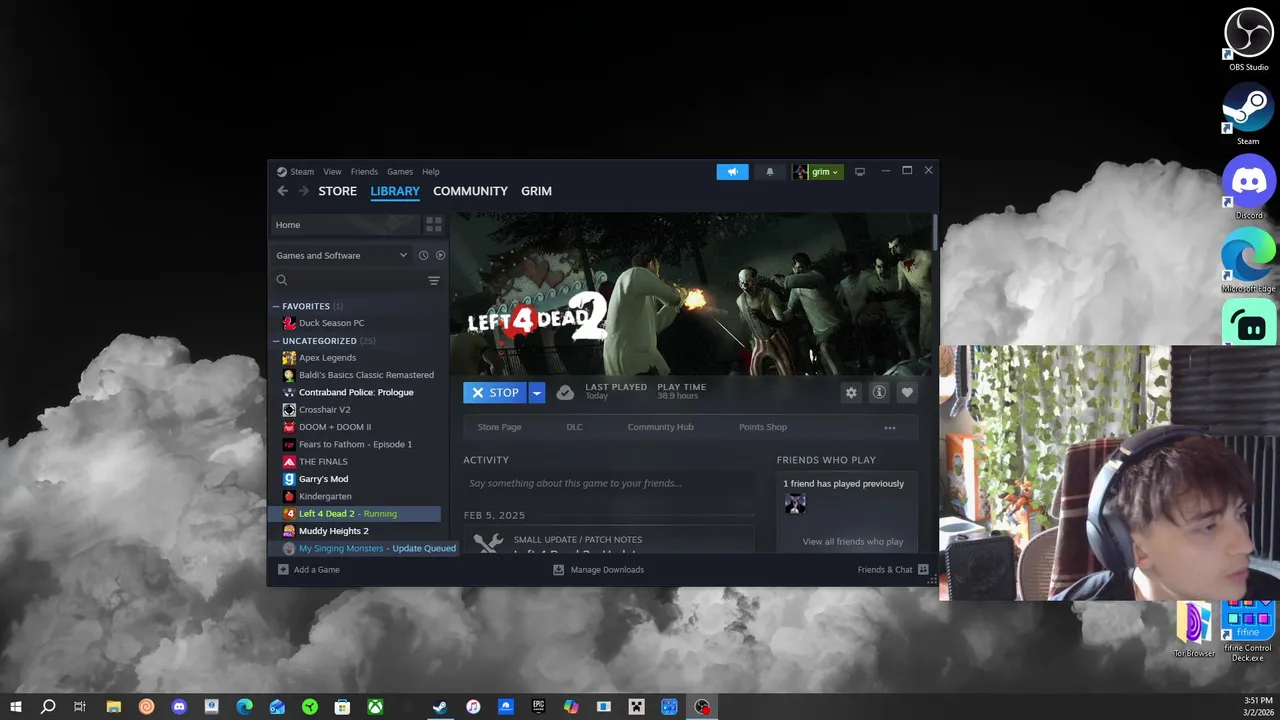Go to the COMMUNITY tab
This screenshot has width=1280, height=720.
point(470,191)
